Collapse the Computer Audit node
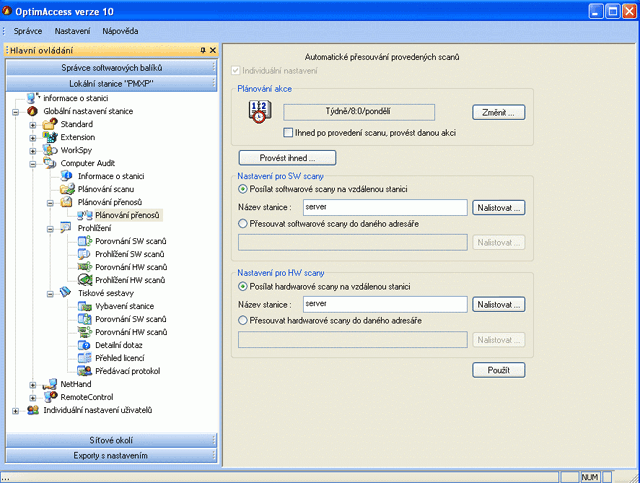The height and width of the screenshot is (483, 640). point(33,164)
